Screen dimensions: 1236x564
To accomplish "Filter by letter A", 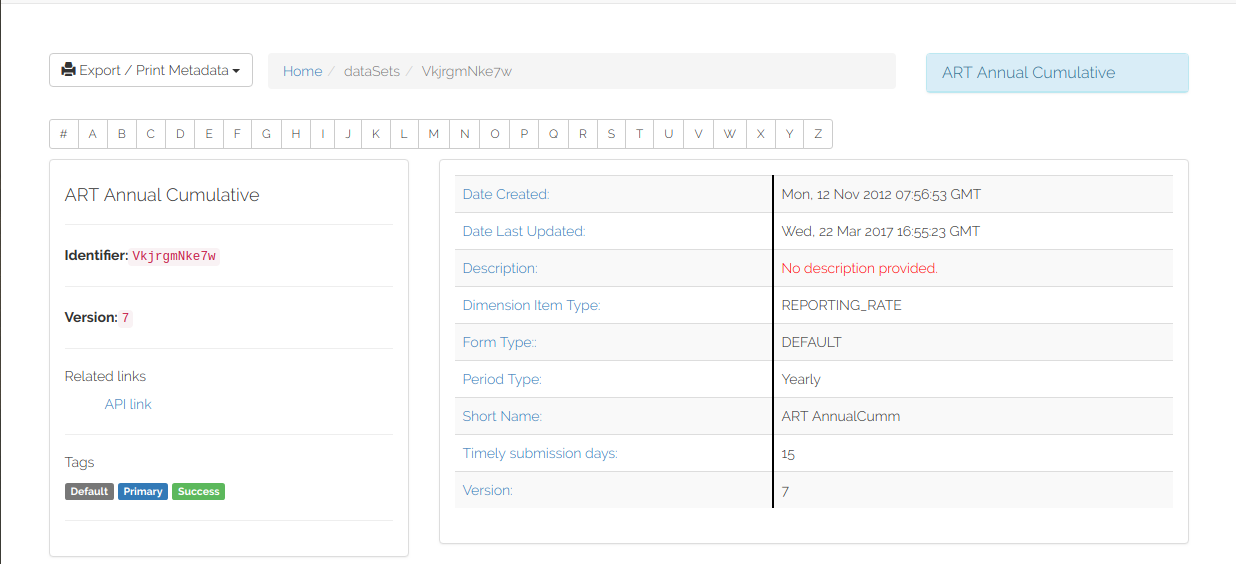I will tap(92, 134).
